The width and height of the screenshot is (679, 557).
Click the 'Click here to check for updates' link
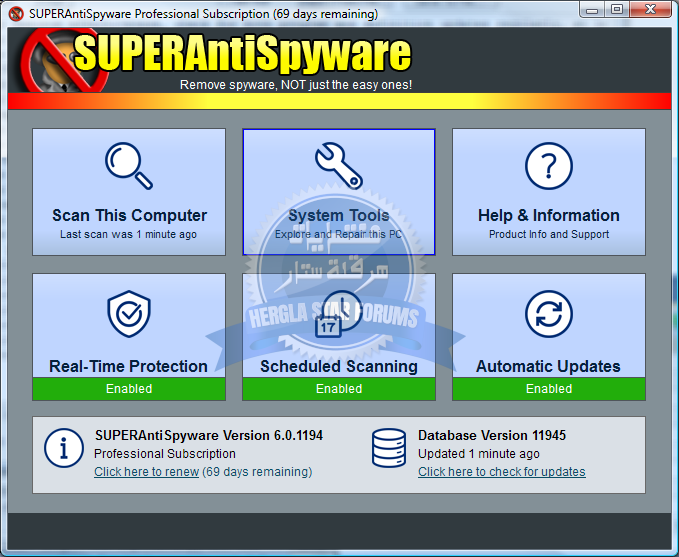pos(501,472)
